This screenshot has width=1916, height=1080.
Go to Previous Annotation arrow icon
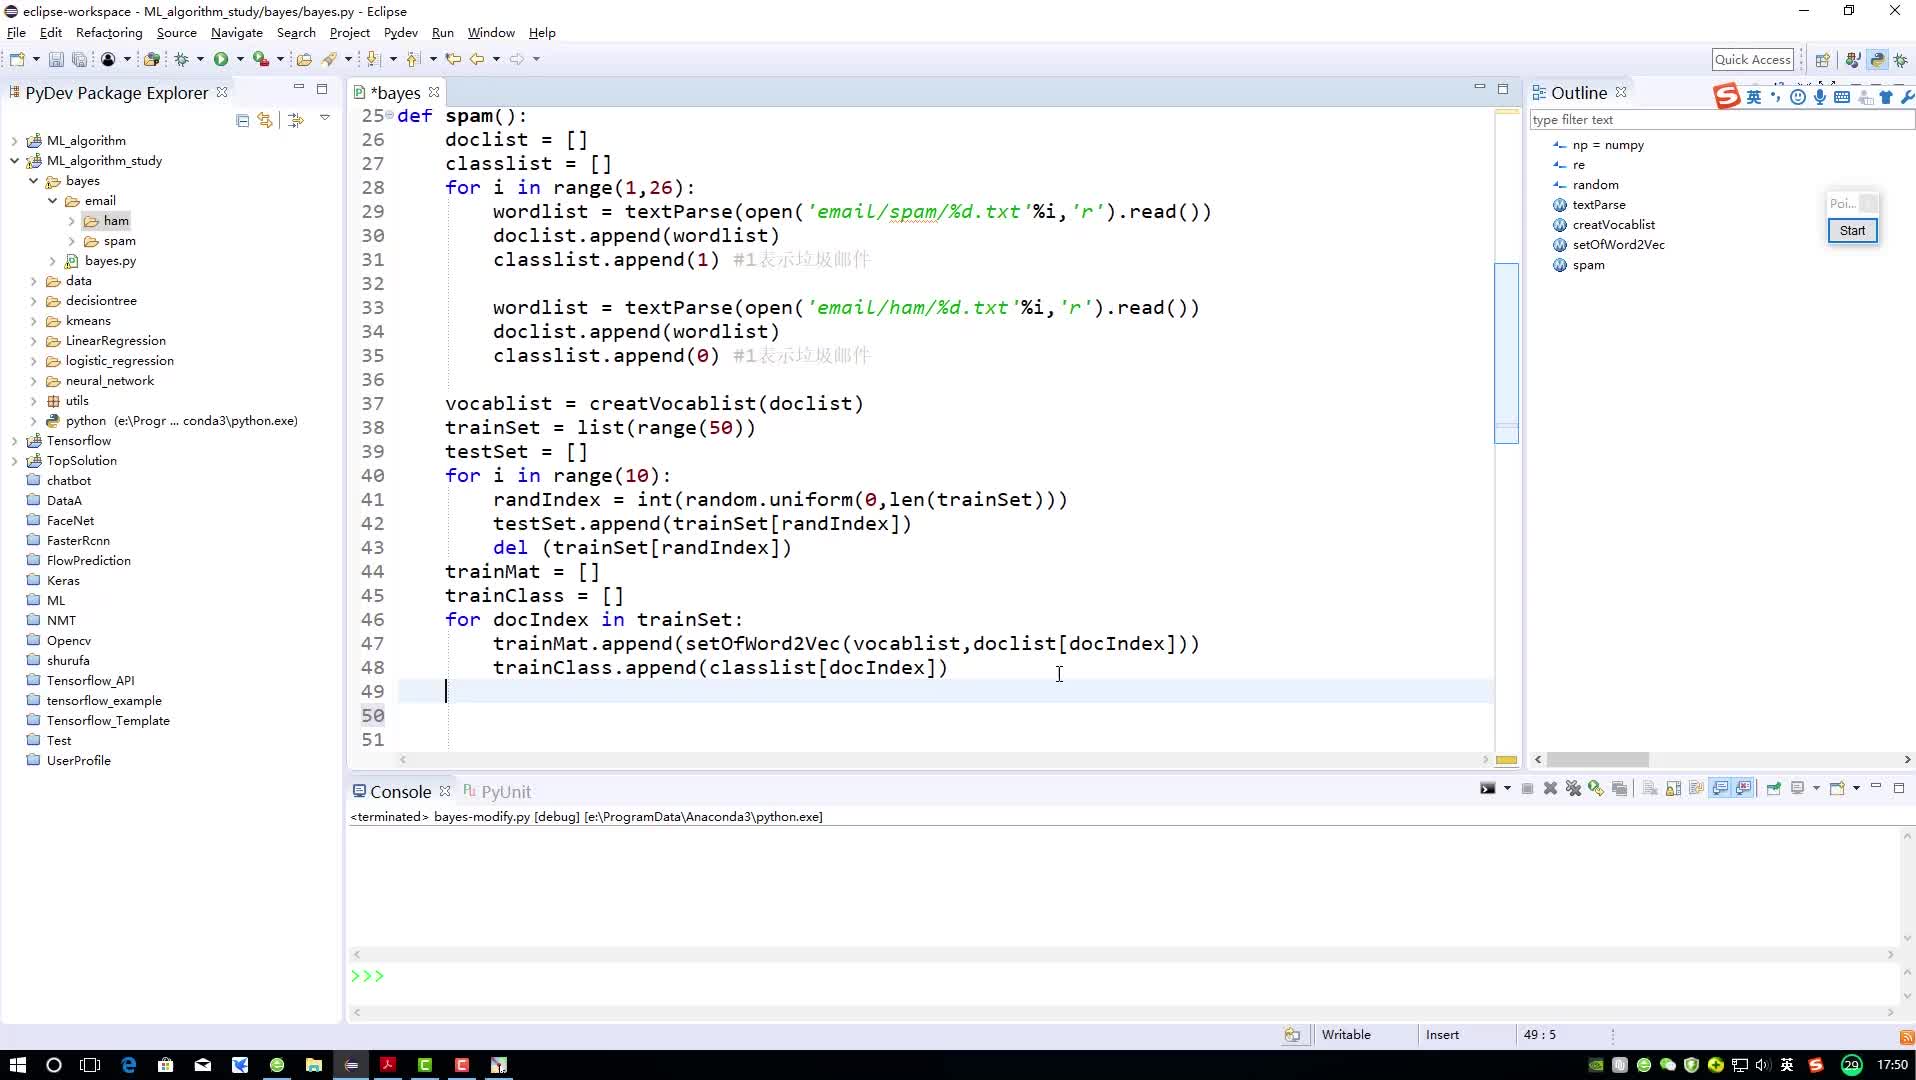413,59
